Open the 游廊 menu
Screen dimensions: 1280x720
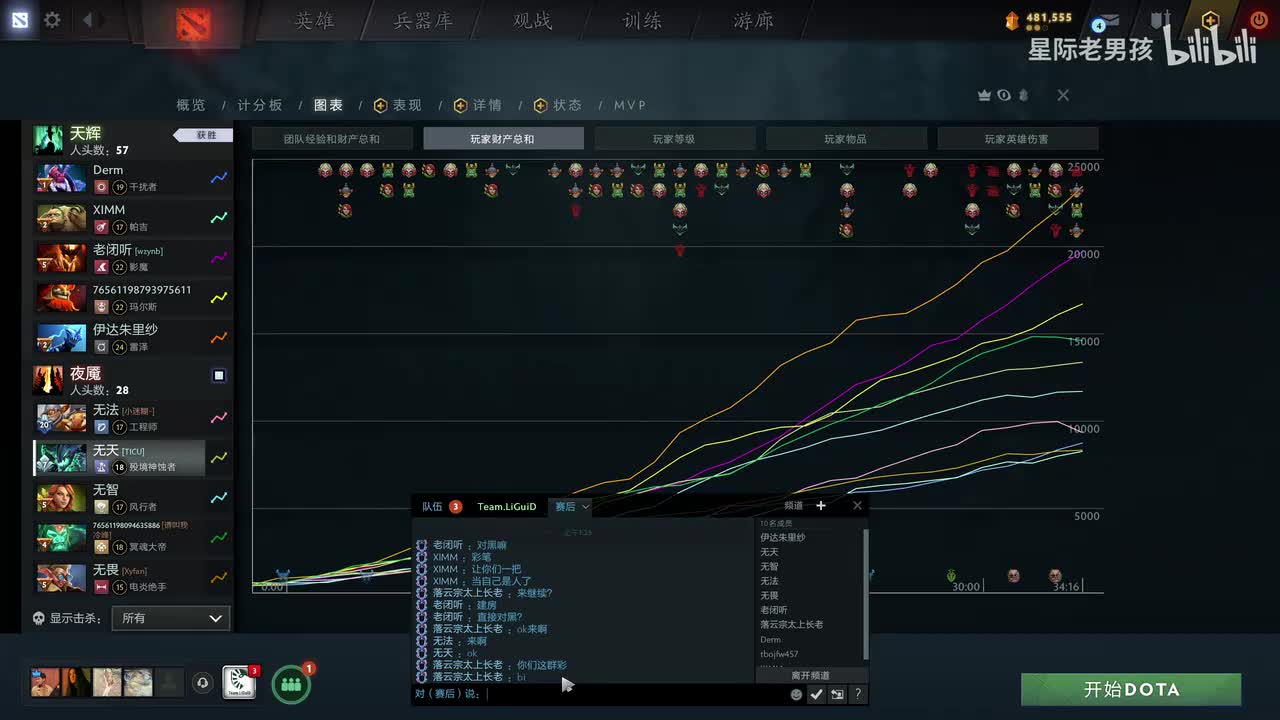click(752, 21)
